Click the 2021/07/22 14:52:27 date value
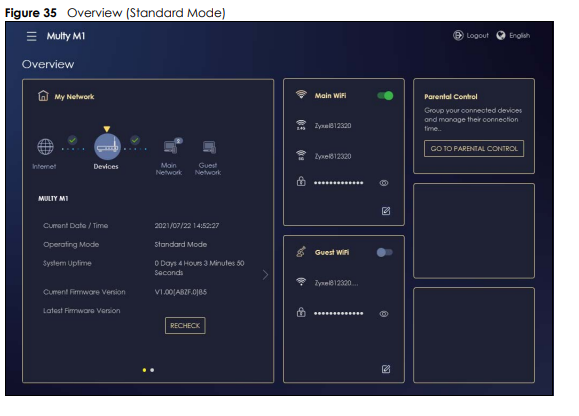579x416 pixels. click(x=187, y=226)
